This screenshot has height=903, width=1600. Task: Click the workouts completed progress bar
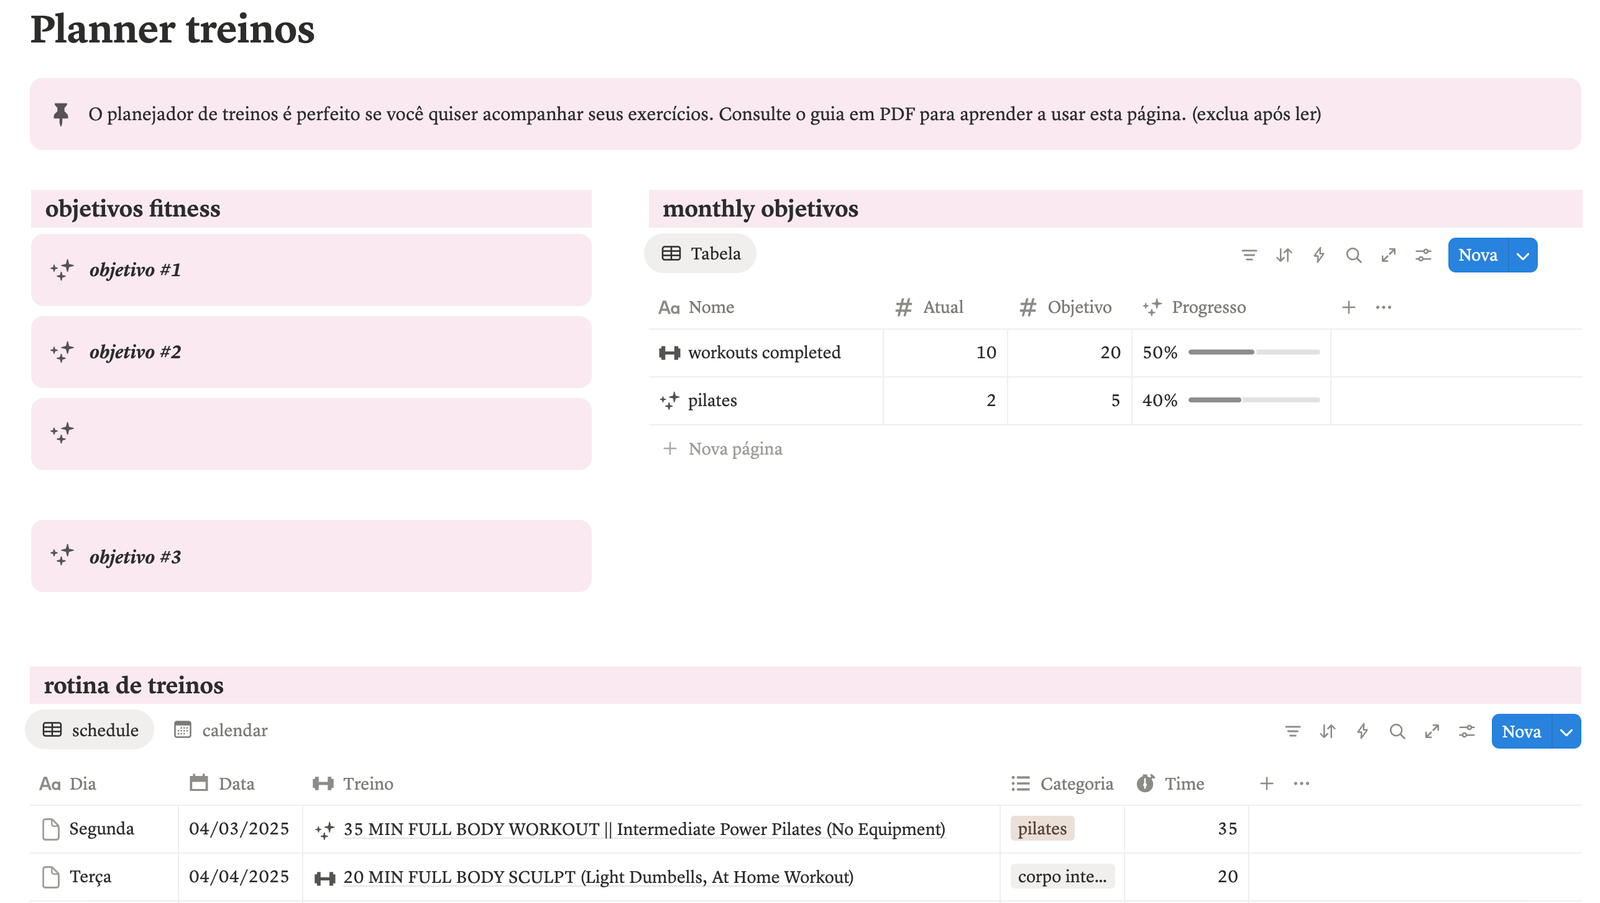click(x=1253, y=352)
